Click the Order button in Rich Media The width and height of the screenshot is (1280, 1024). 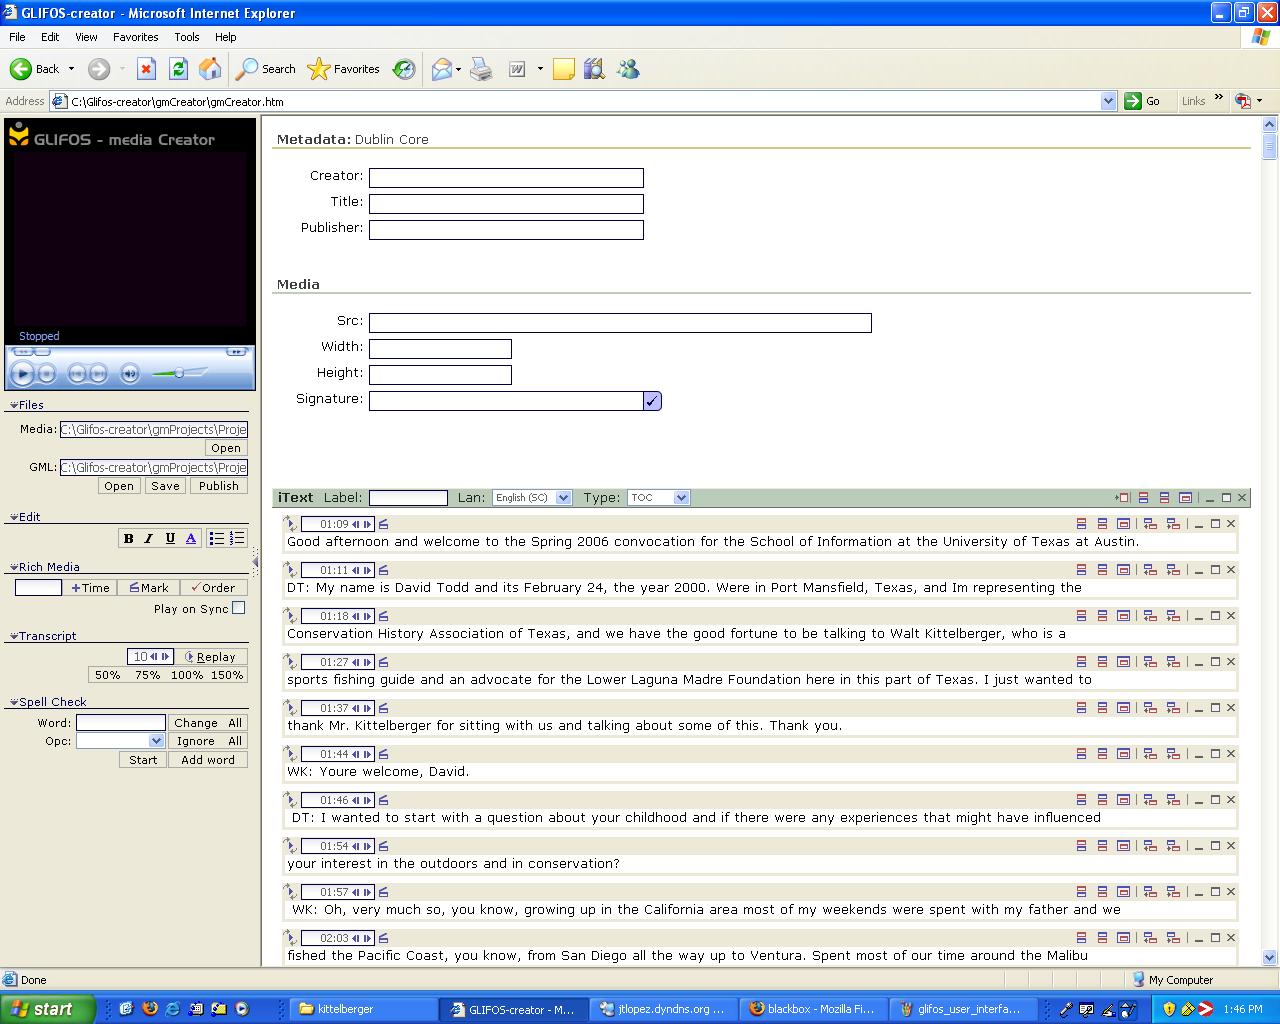coord(214,588)
